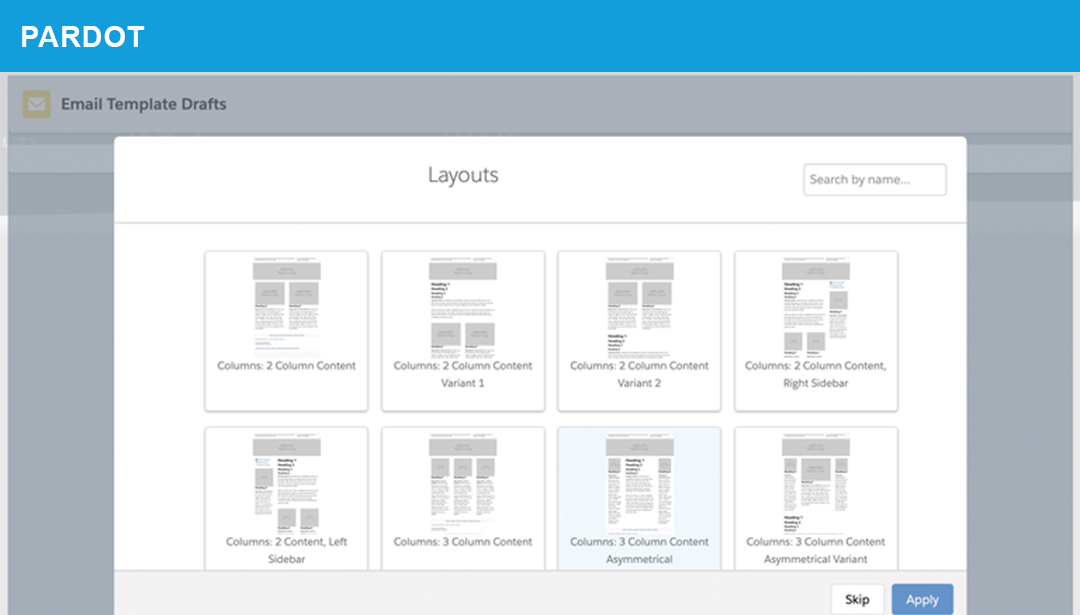Click the "Columns: 2 Content, Left Sidebar" caption
The height and width of the screenshot is (615, 1080).
(x=286, y=550)
